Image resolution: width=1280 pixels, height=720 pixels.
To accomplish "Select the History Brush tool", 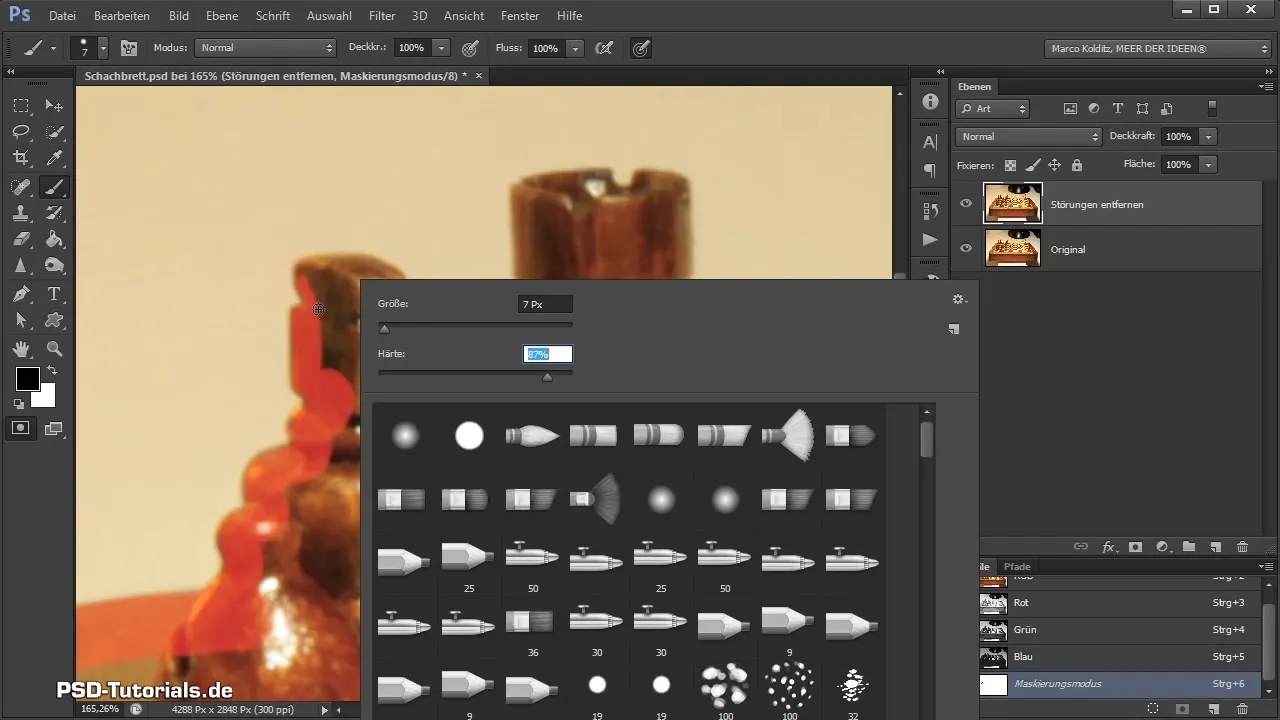I will (x=55, y=213).
